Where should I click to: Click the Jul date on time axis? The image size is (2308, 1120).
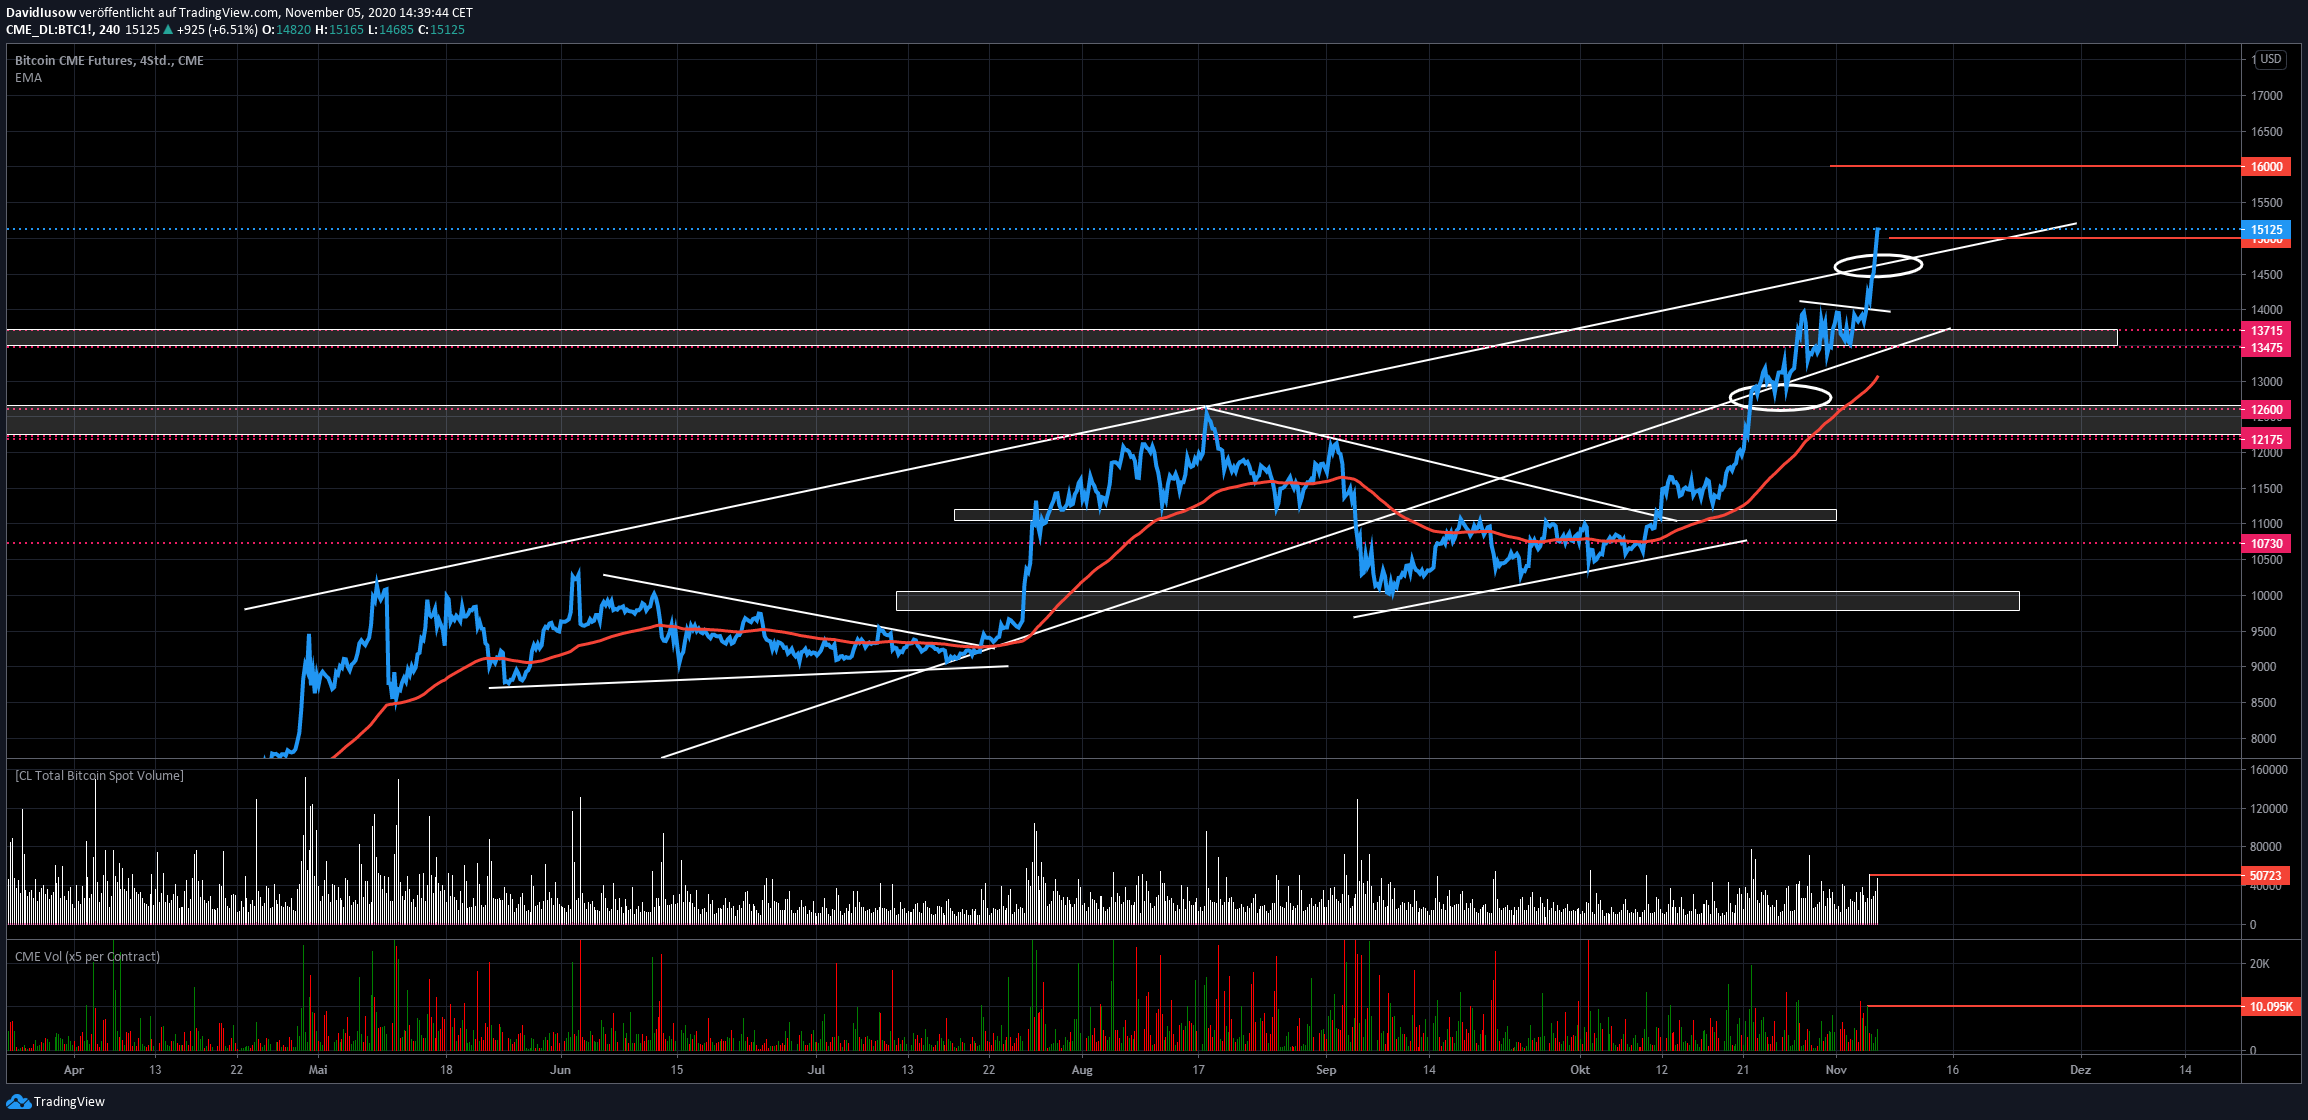click(x=817, y=1069)
